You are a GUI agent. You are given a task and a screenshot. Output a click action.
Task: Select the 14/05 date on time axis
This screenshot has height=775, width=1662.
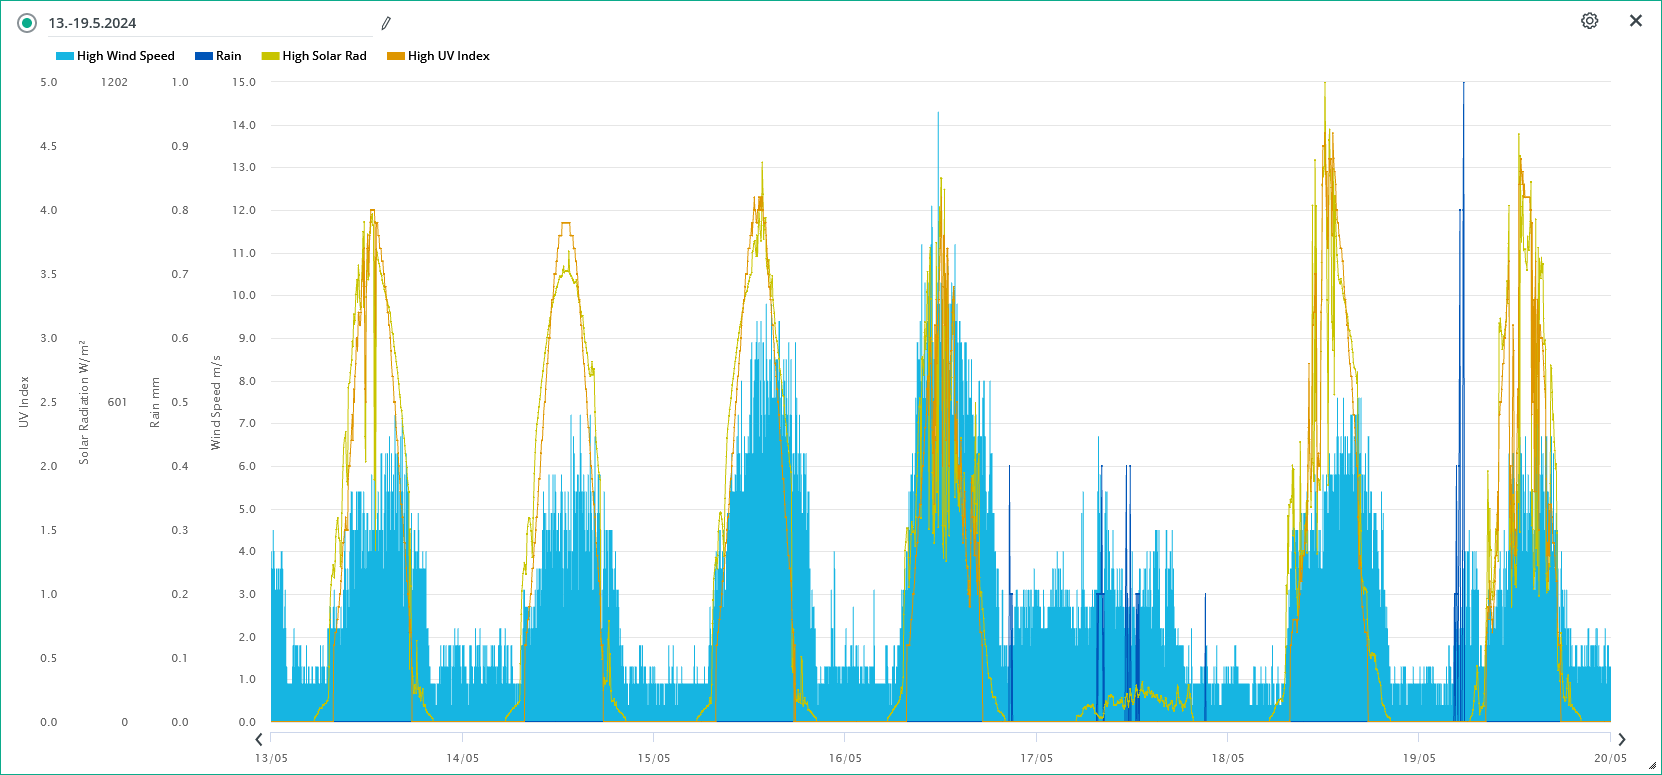pos(462,758)
